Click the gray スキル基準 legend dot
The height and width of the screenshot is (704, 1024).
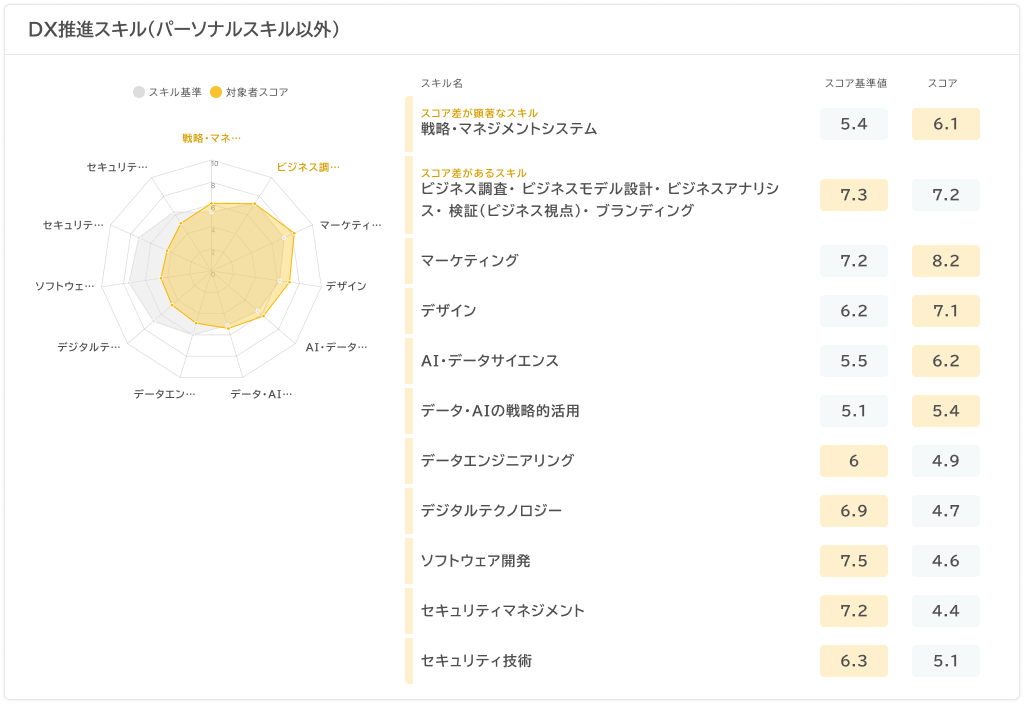pyautogui.click(x=139, y=92)
